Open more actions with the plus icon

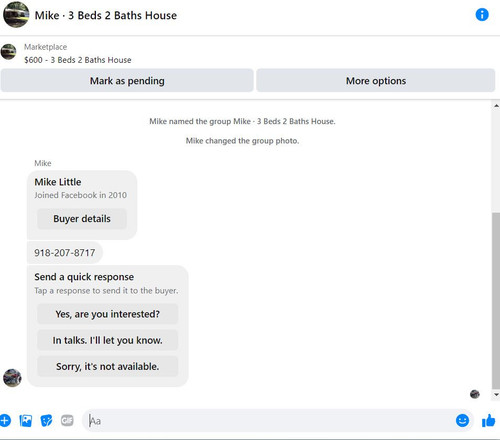[5, 420]
